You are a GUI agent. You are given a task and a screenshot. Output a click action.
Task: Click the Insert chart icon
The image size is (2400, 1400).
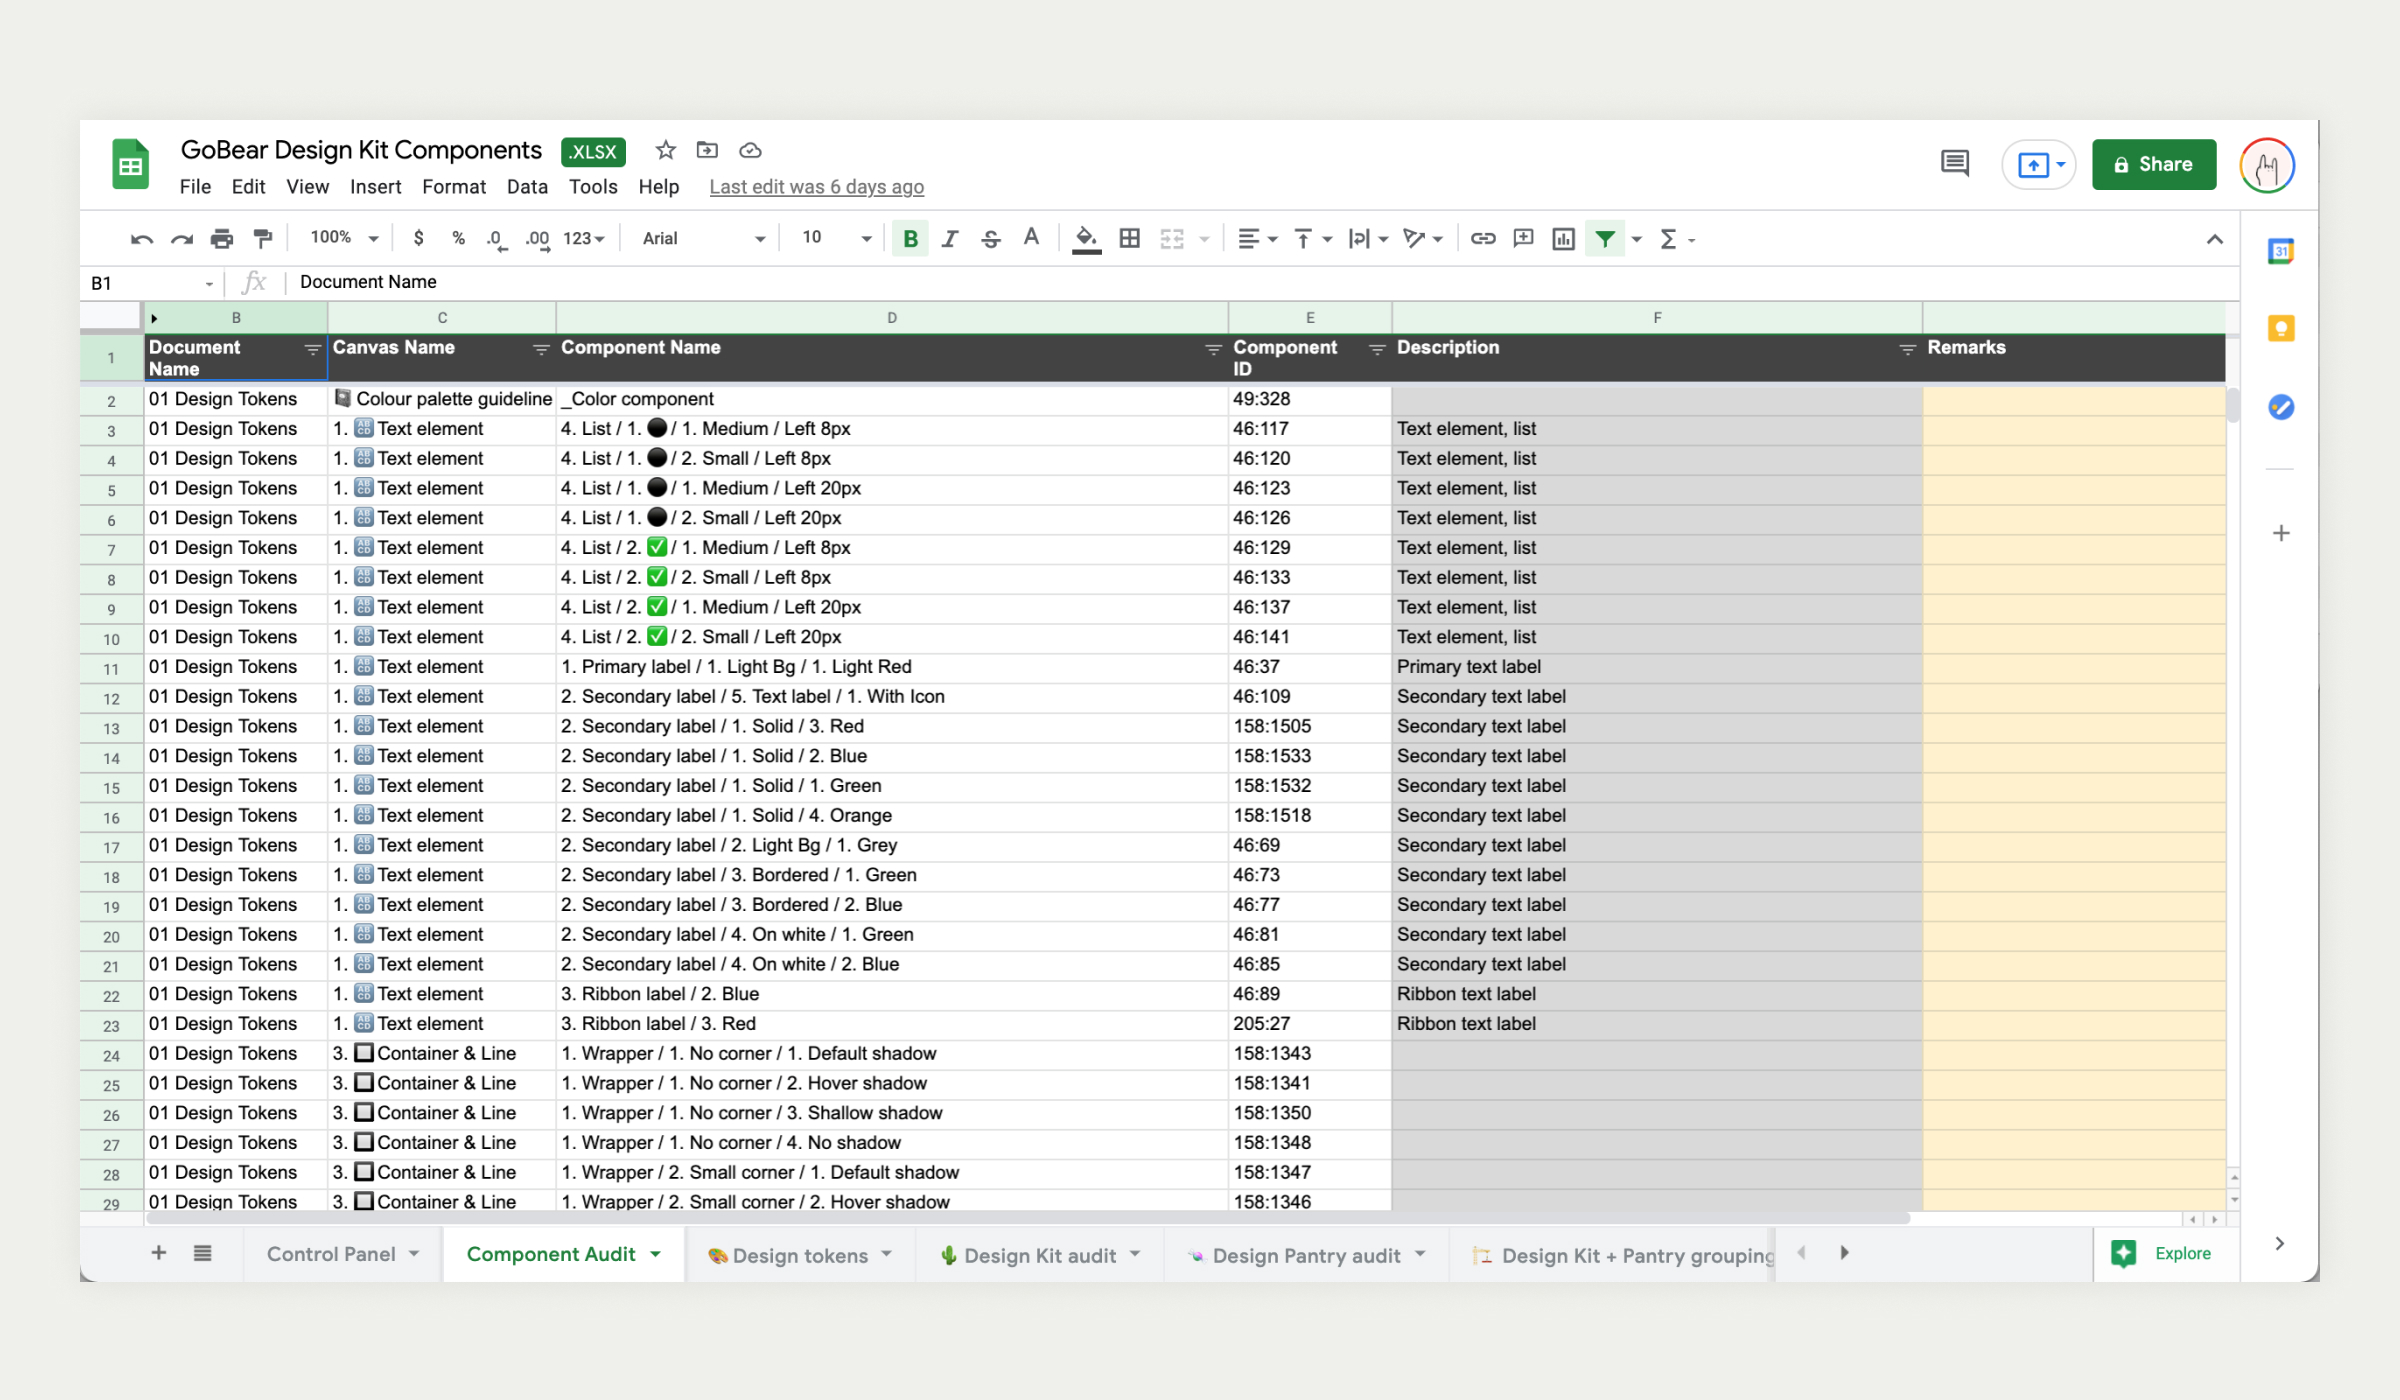pyautogui.click(x=1563, y=238)
